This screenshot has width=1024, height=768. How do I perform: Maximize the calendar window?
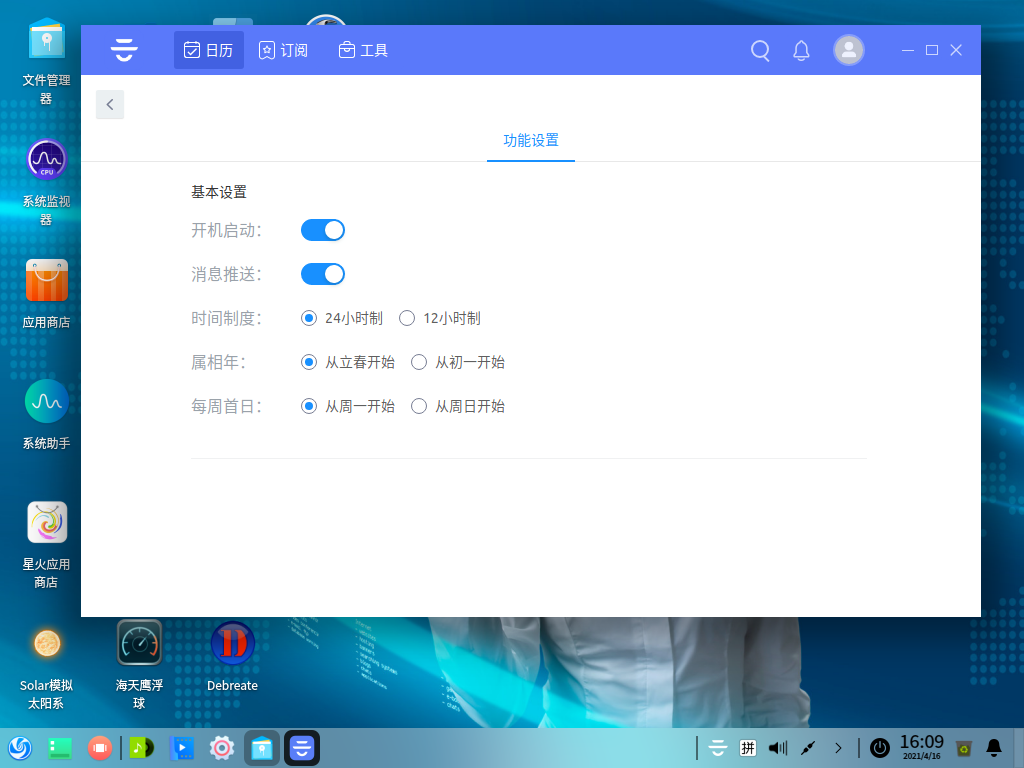point(932,50)
